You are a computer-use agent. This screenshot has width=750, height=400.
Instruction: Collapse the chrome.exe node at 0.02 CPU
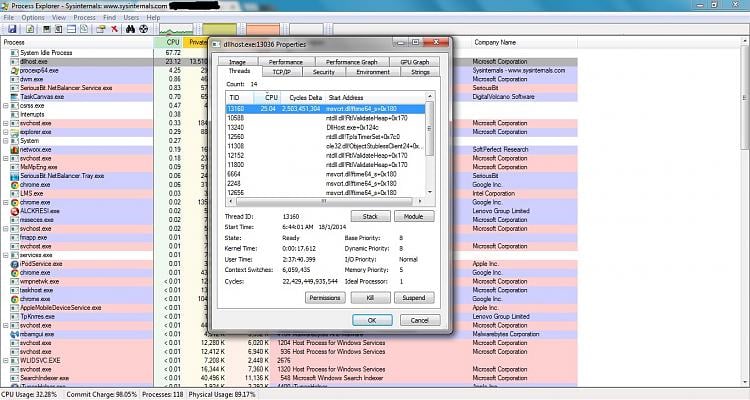point(6,202)
